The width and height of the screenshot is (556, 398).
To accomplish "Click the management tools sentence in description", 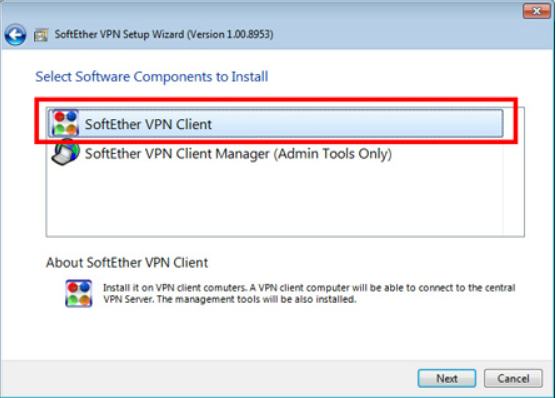I will [x=257, y=299].
